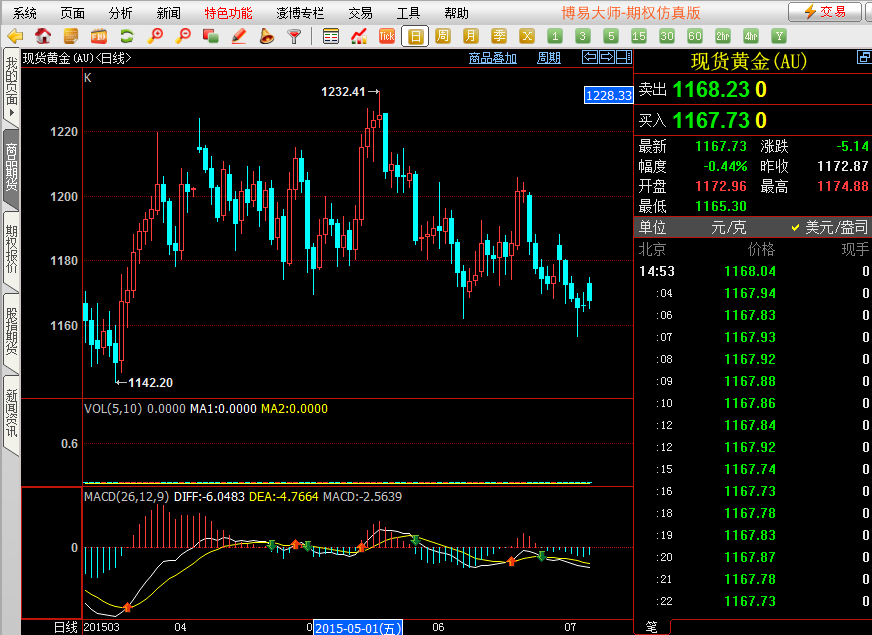Go to the home page icon
The image size is (872, 635).
44,36
